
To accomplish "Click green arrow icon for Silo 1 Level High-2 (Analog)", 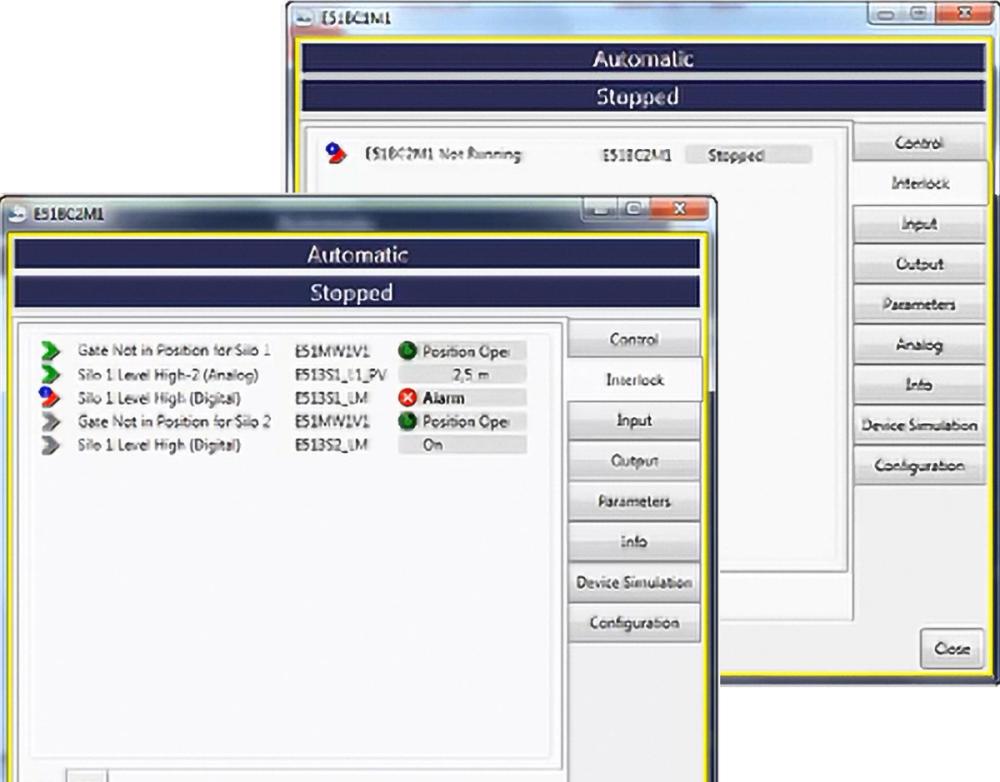I will (50, 374).
